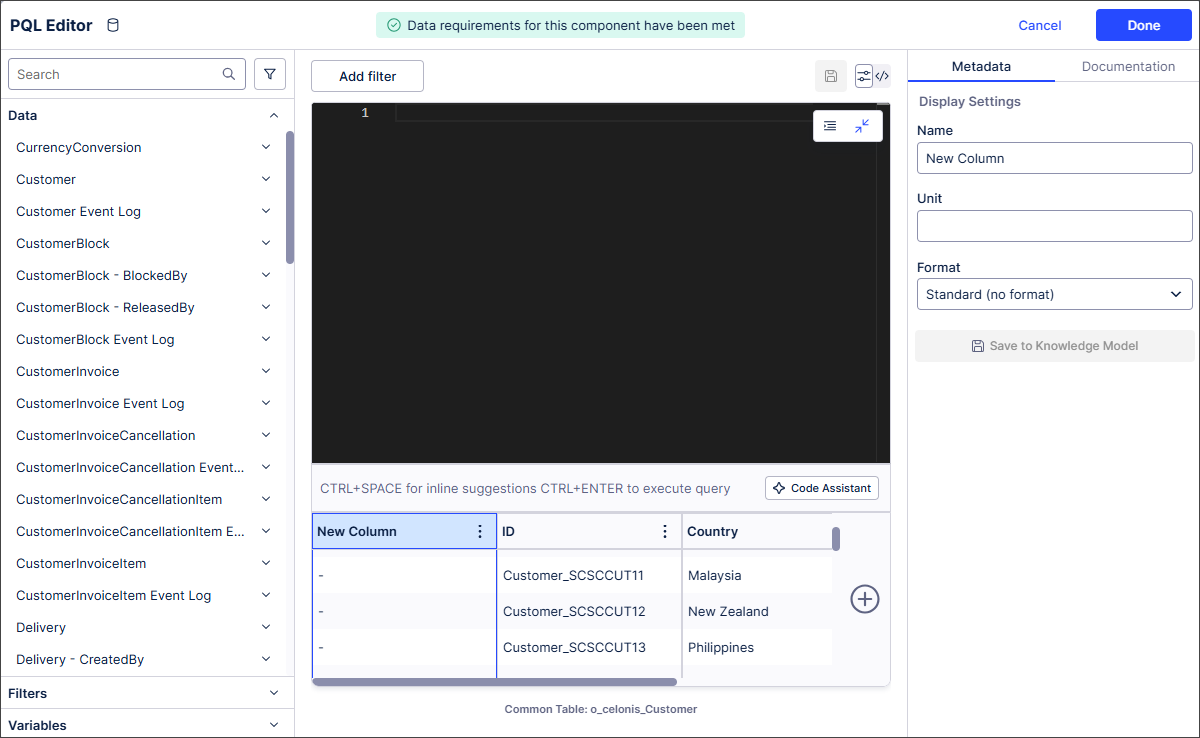Screen dimensions: 1200x738
Task: Switch to the code view mode icon
Action: coord(882,76)
